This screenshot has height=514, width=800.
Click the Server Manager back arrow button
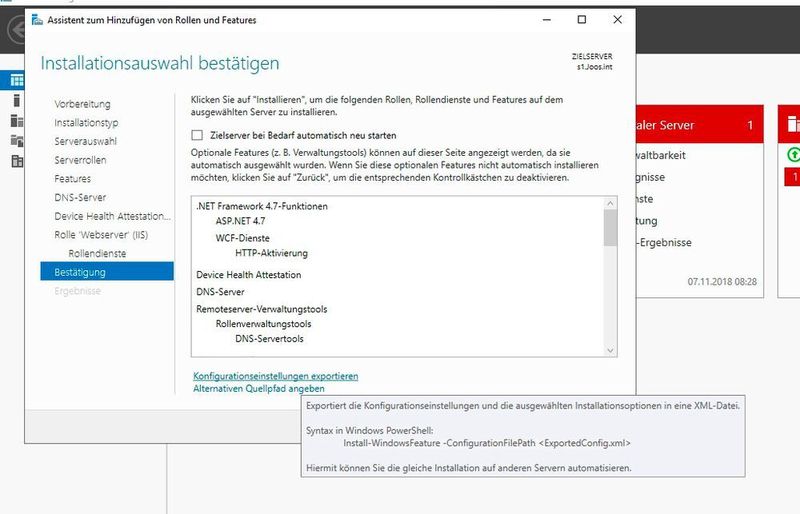(x=17, y=30)
